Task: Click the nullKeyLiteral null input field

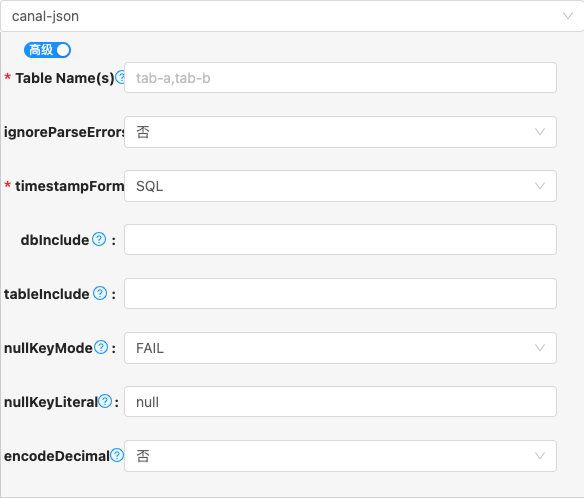Action: 340,402
